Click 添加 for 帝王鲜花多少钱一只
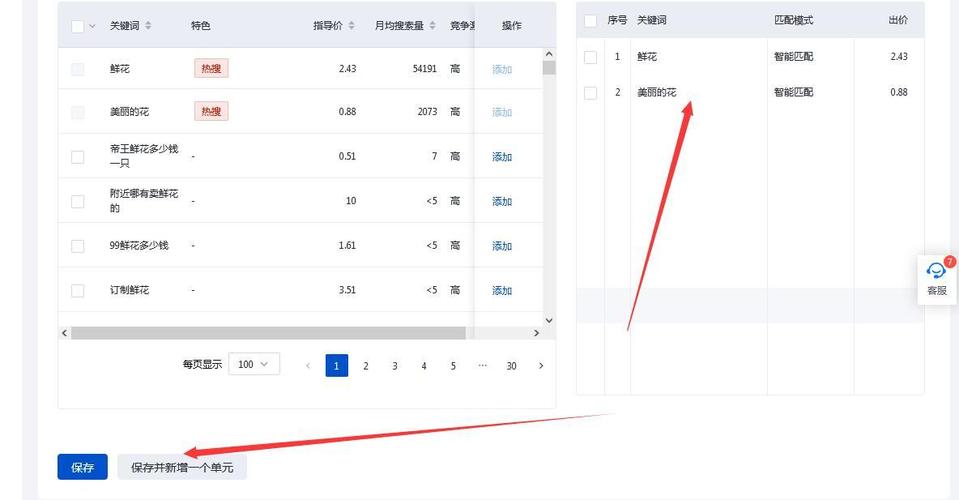Screen dimensions: 959x500 coord(502,156)
